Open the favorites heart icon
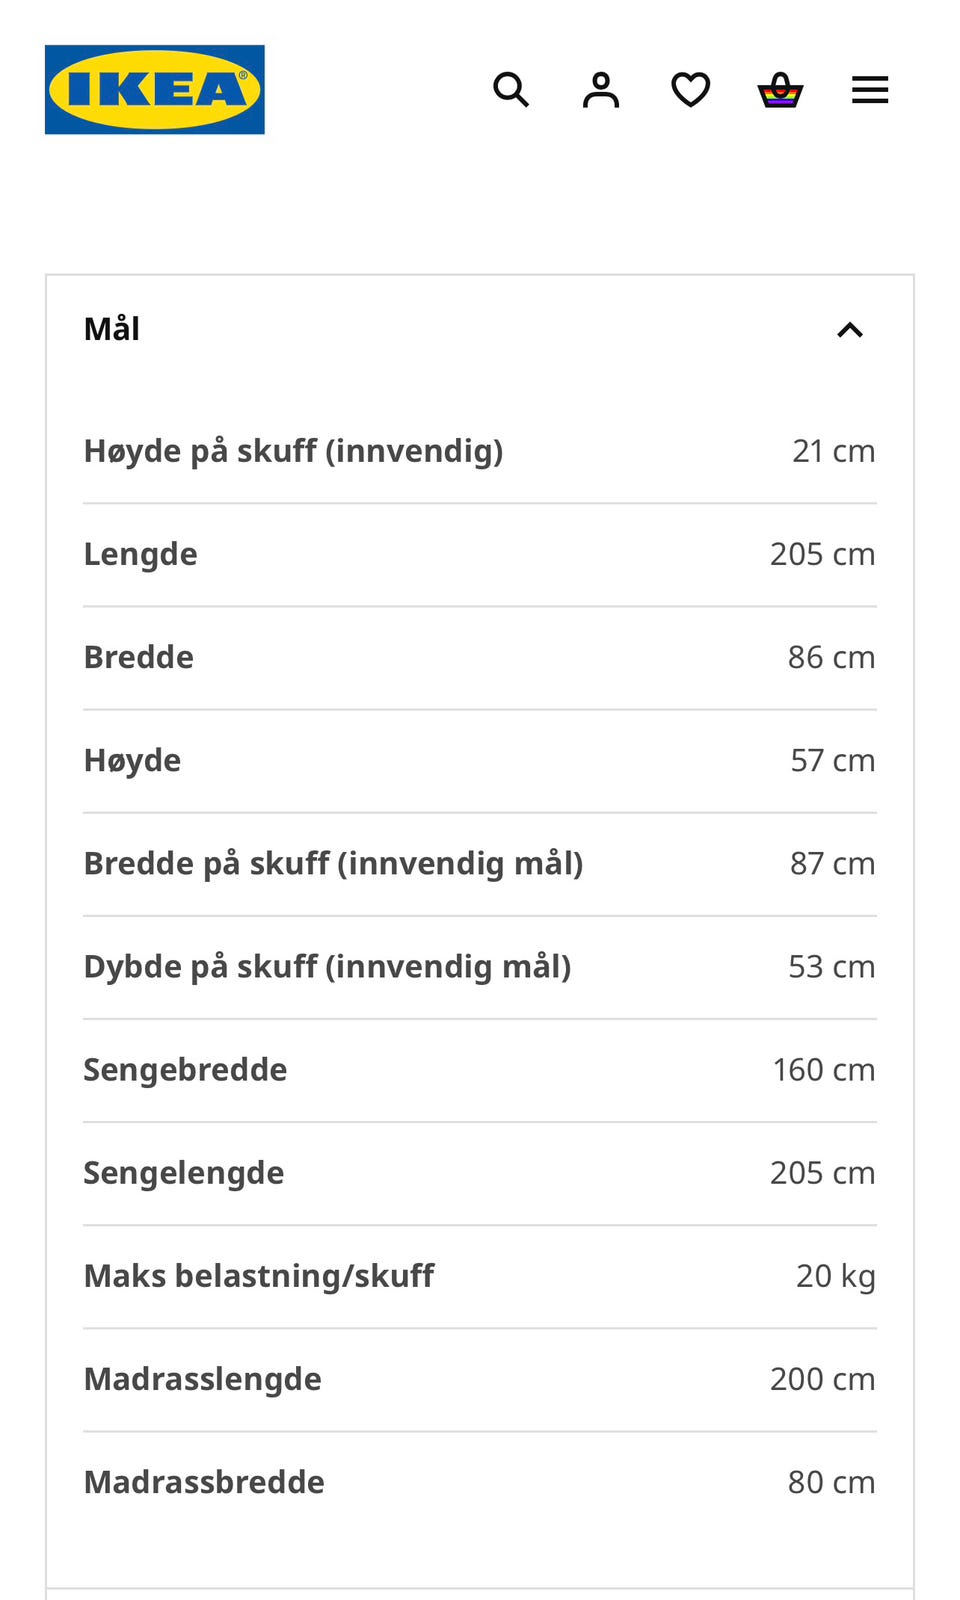 690,90
